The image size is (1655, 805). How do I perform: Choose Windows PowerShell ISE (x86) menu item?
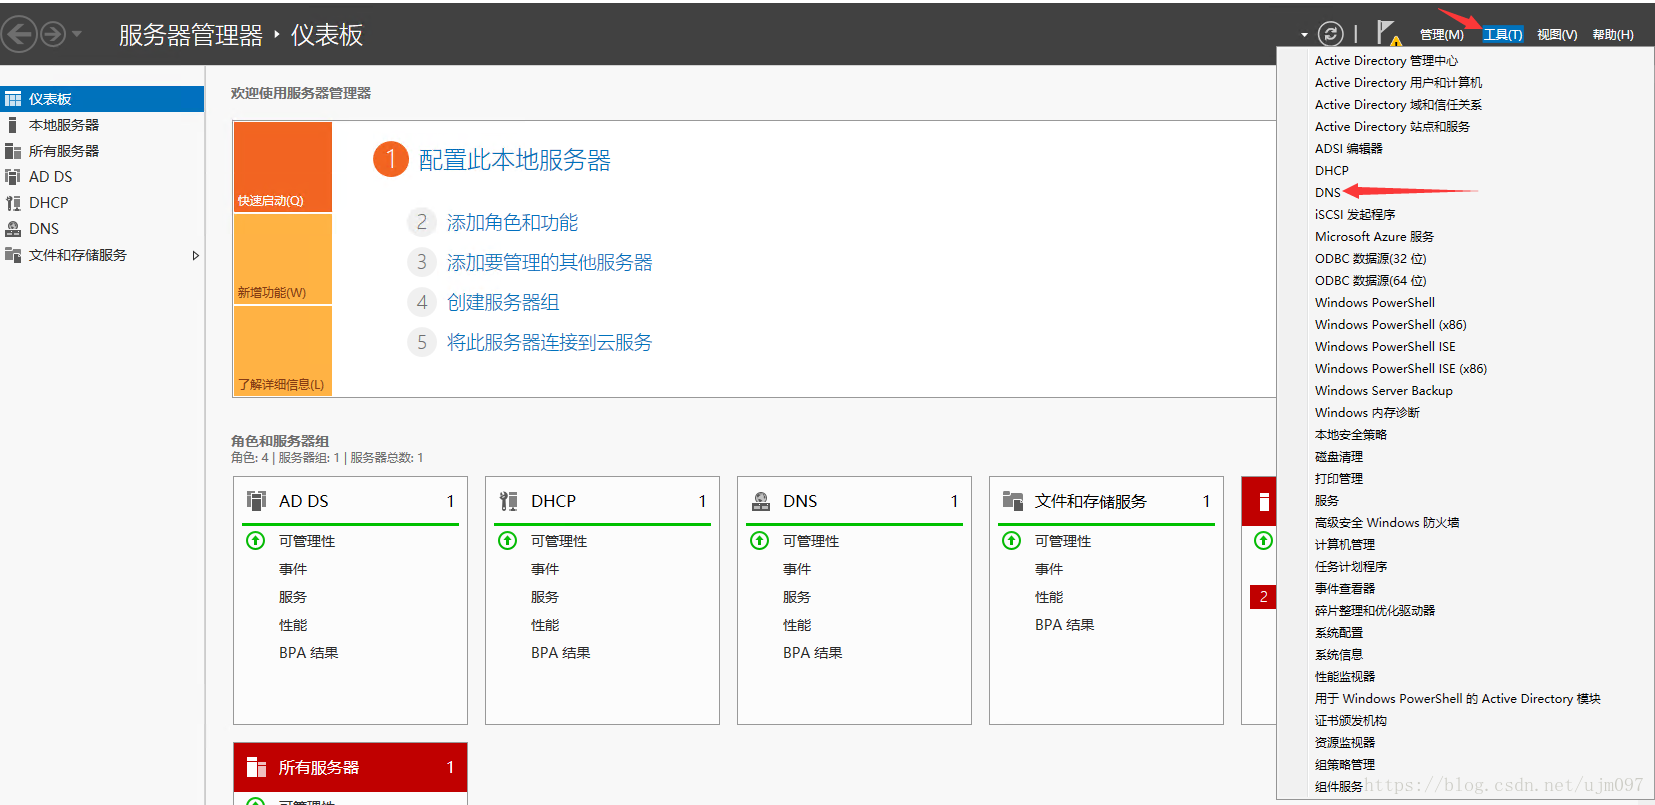(x=1400, y=369)
